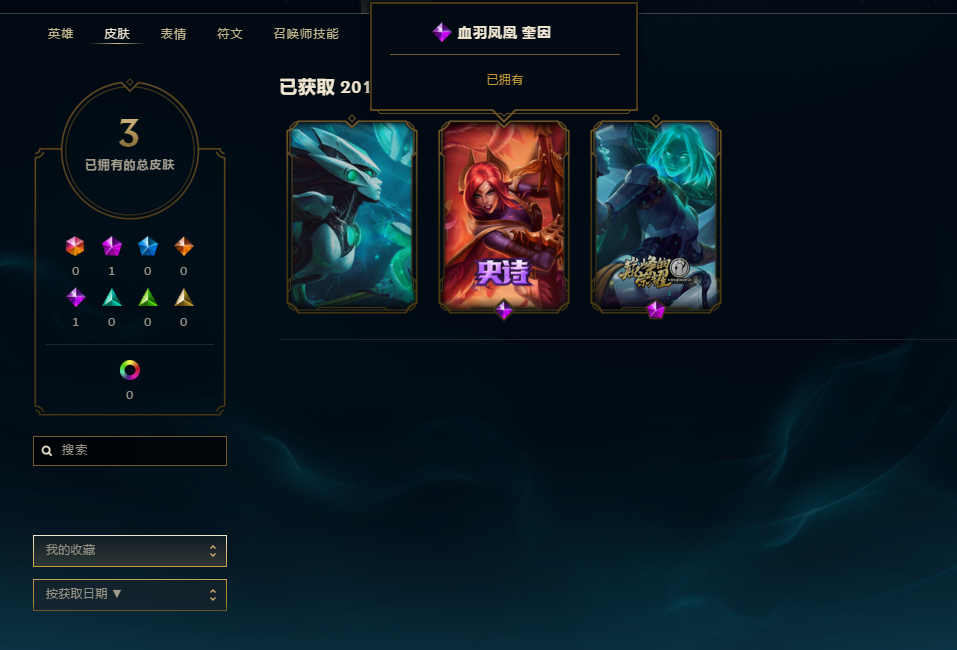The image size is (957, 650).
Task: Open the 按获取日期 sort dropdown
Action: (x=130, y=594)
